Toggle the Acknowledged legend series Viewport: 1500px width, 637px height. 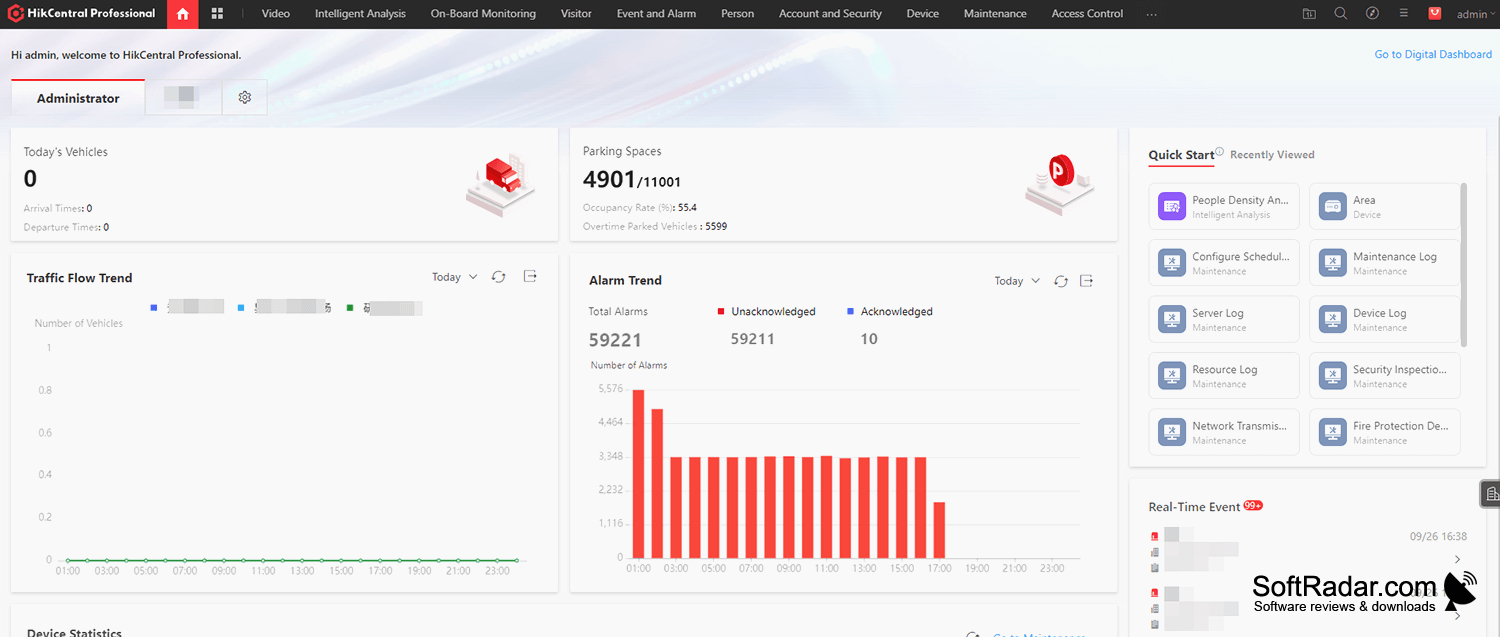coord(890,312)
